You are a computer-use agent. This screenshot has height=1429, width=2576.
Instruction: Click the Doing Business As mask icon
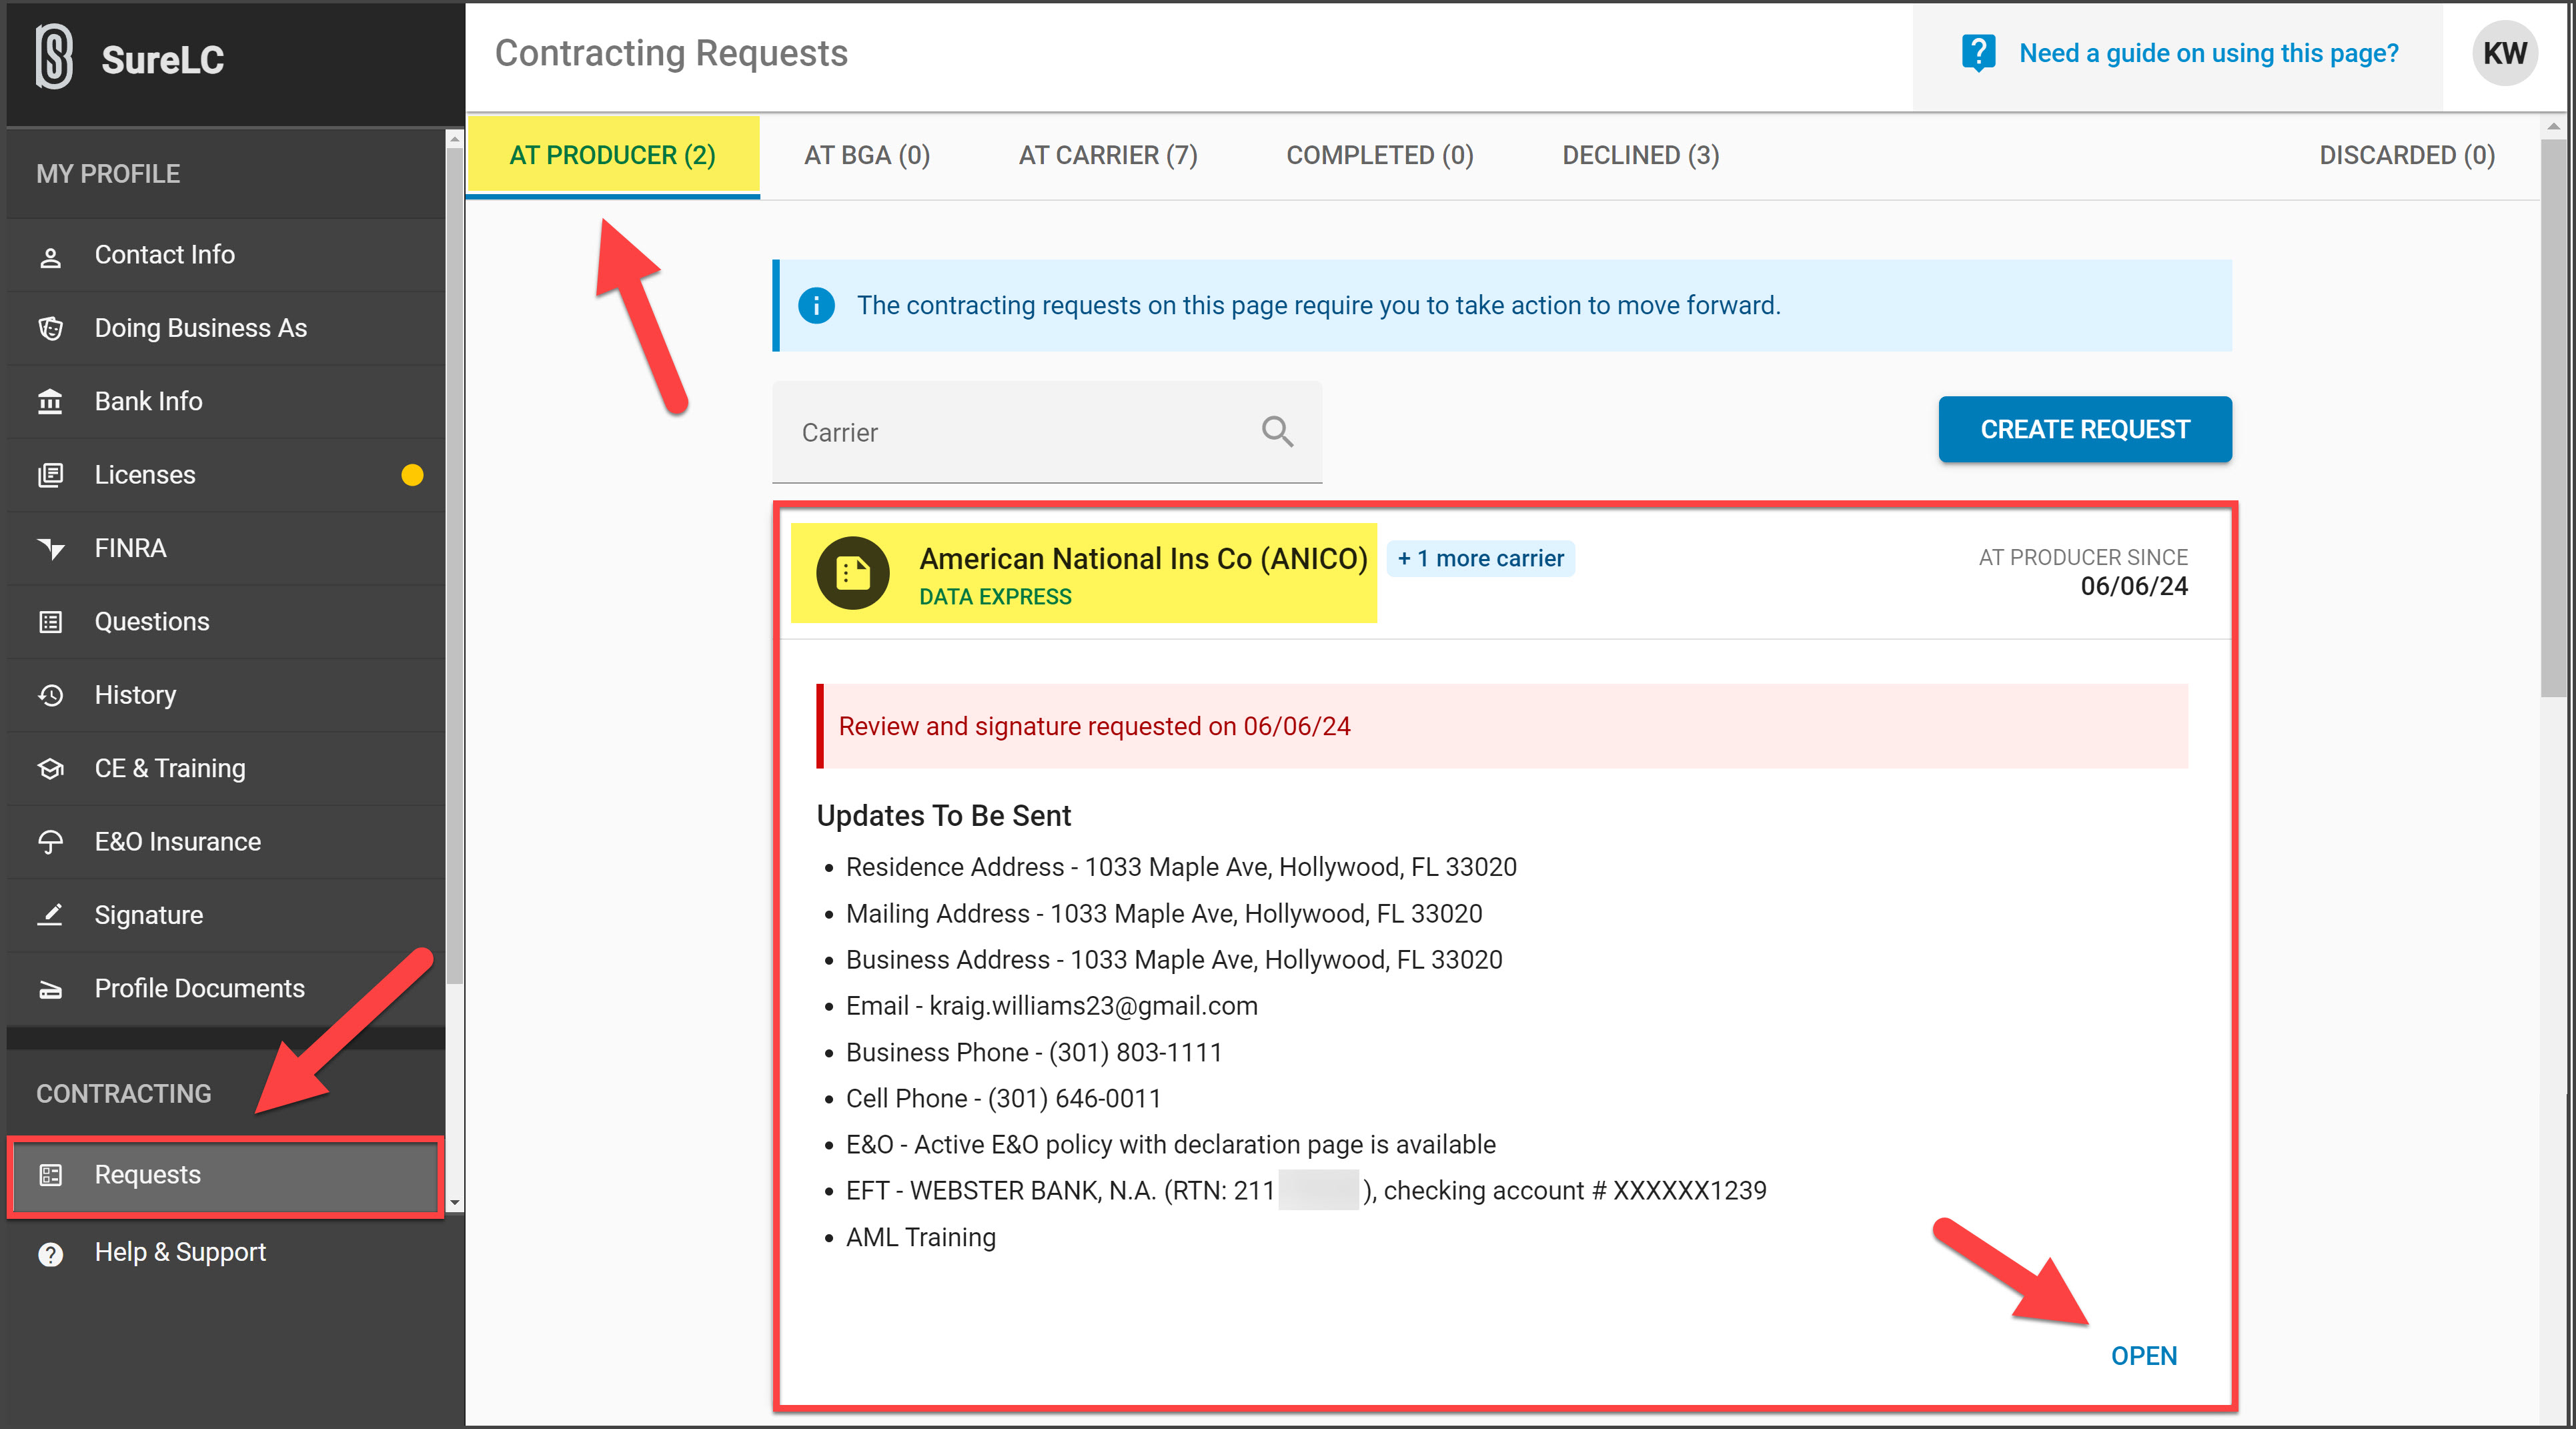pyautogui.click(x=50, y=328)
